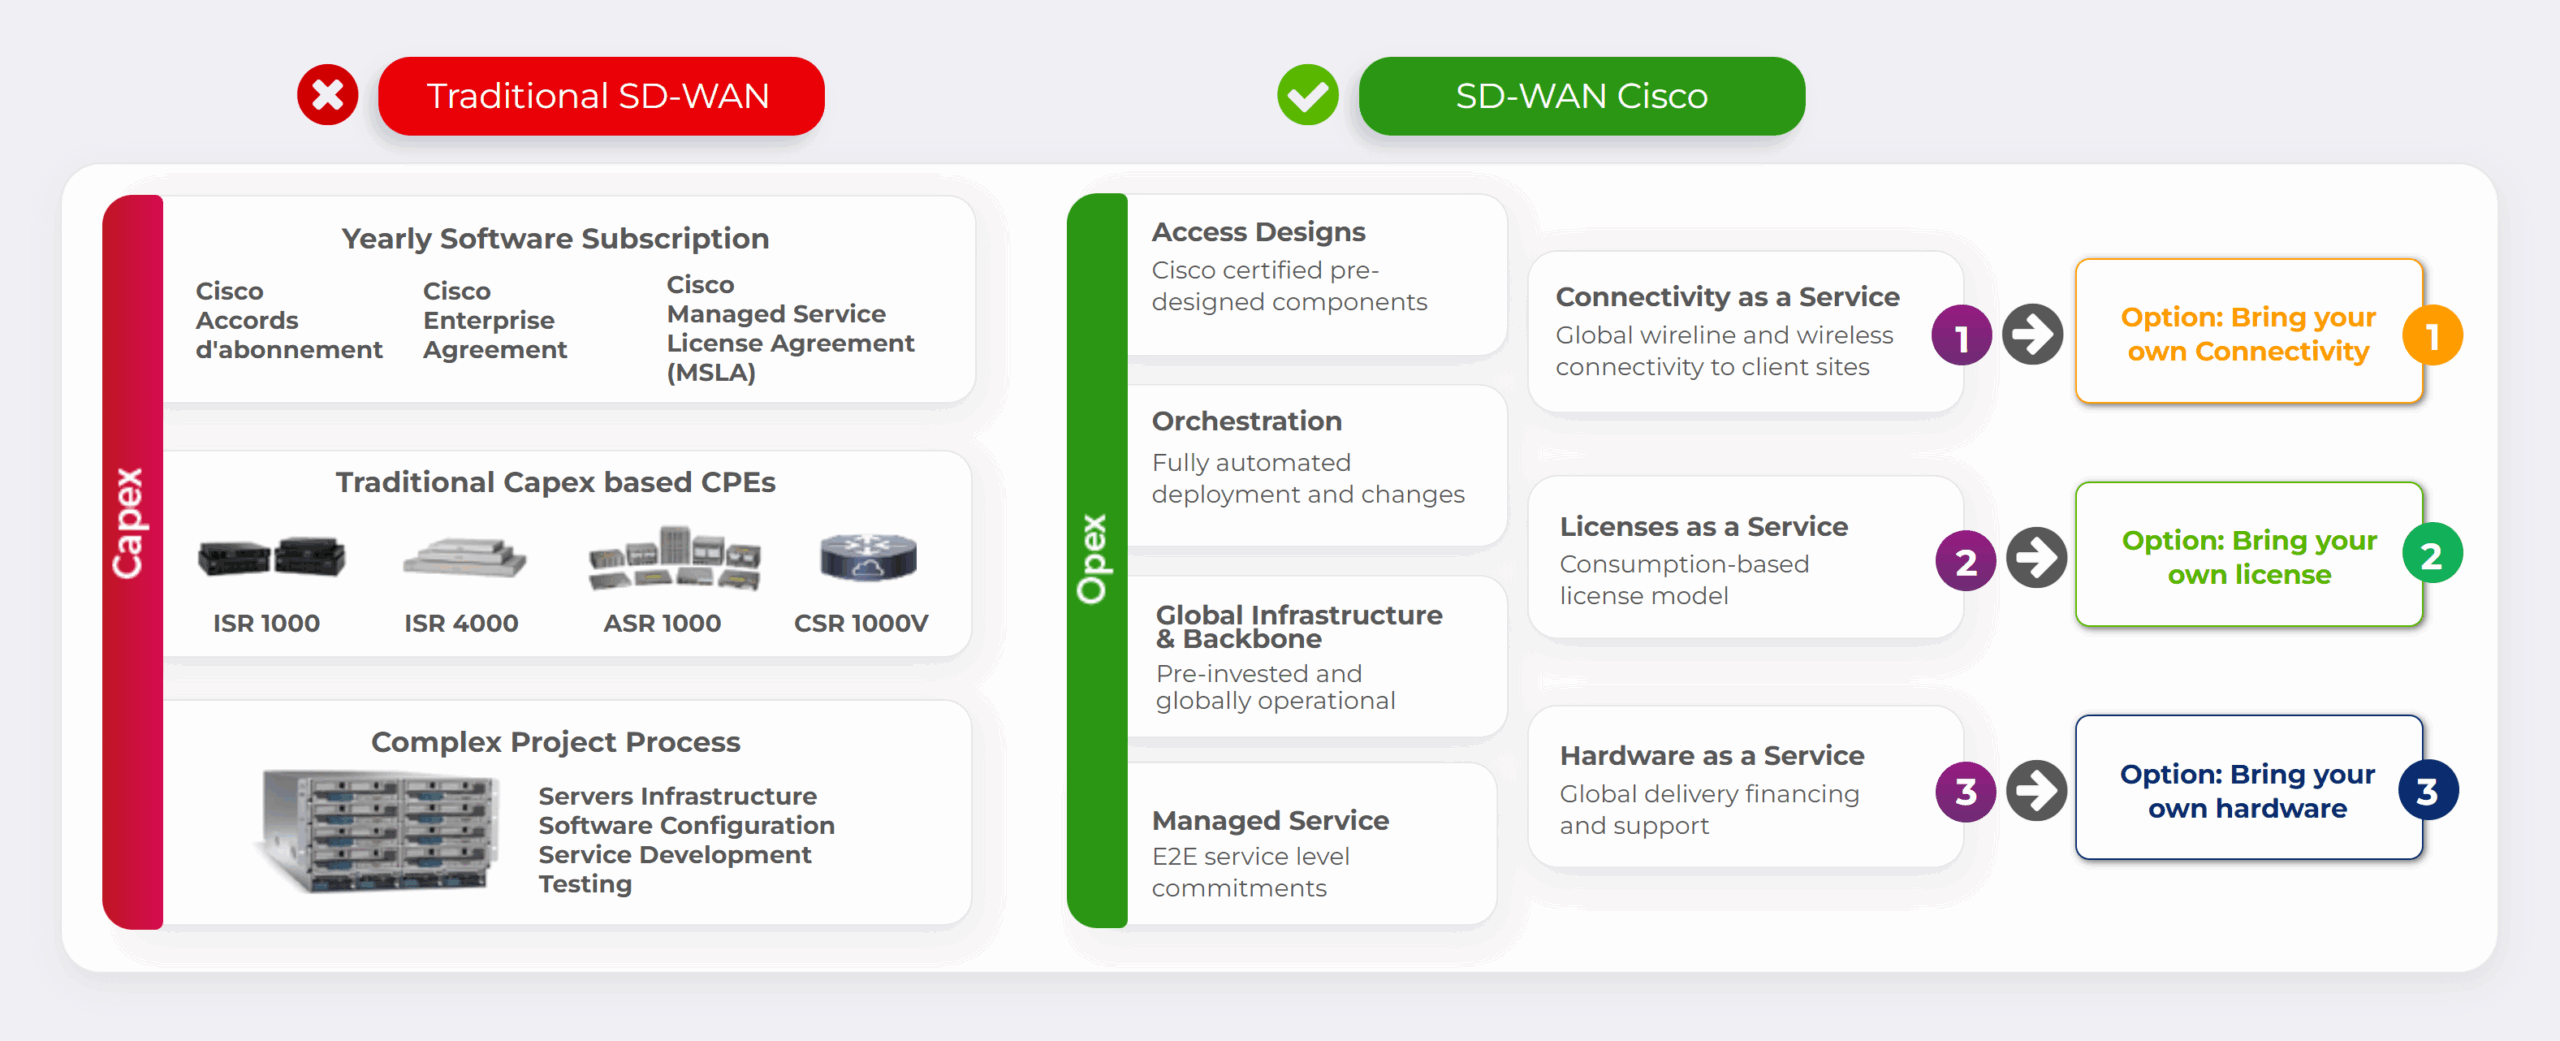This screenshot has height=1041, width=2560.
Task: Click the arrow icon next to Licenses as a Service
Action: click(x=2036, y=558)
